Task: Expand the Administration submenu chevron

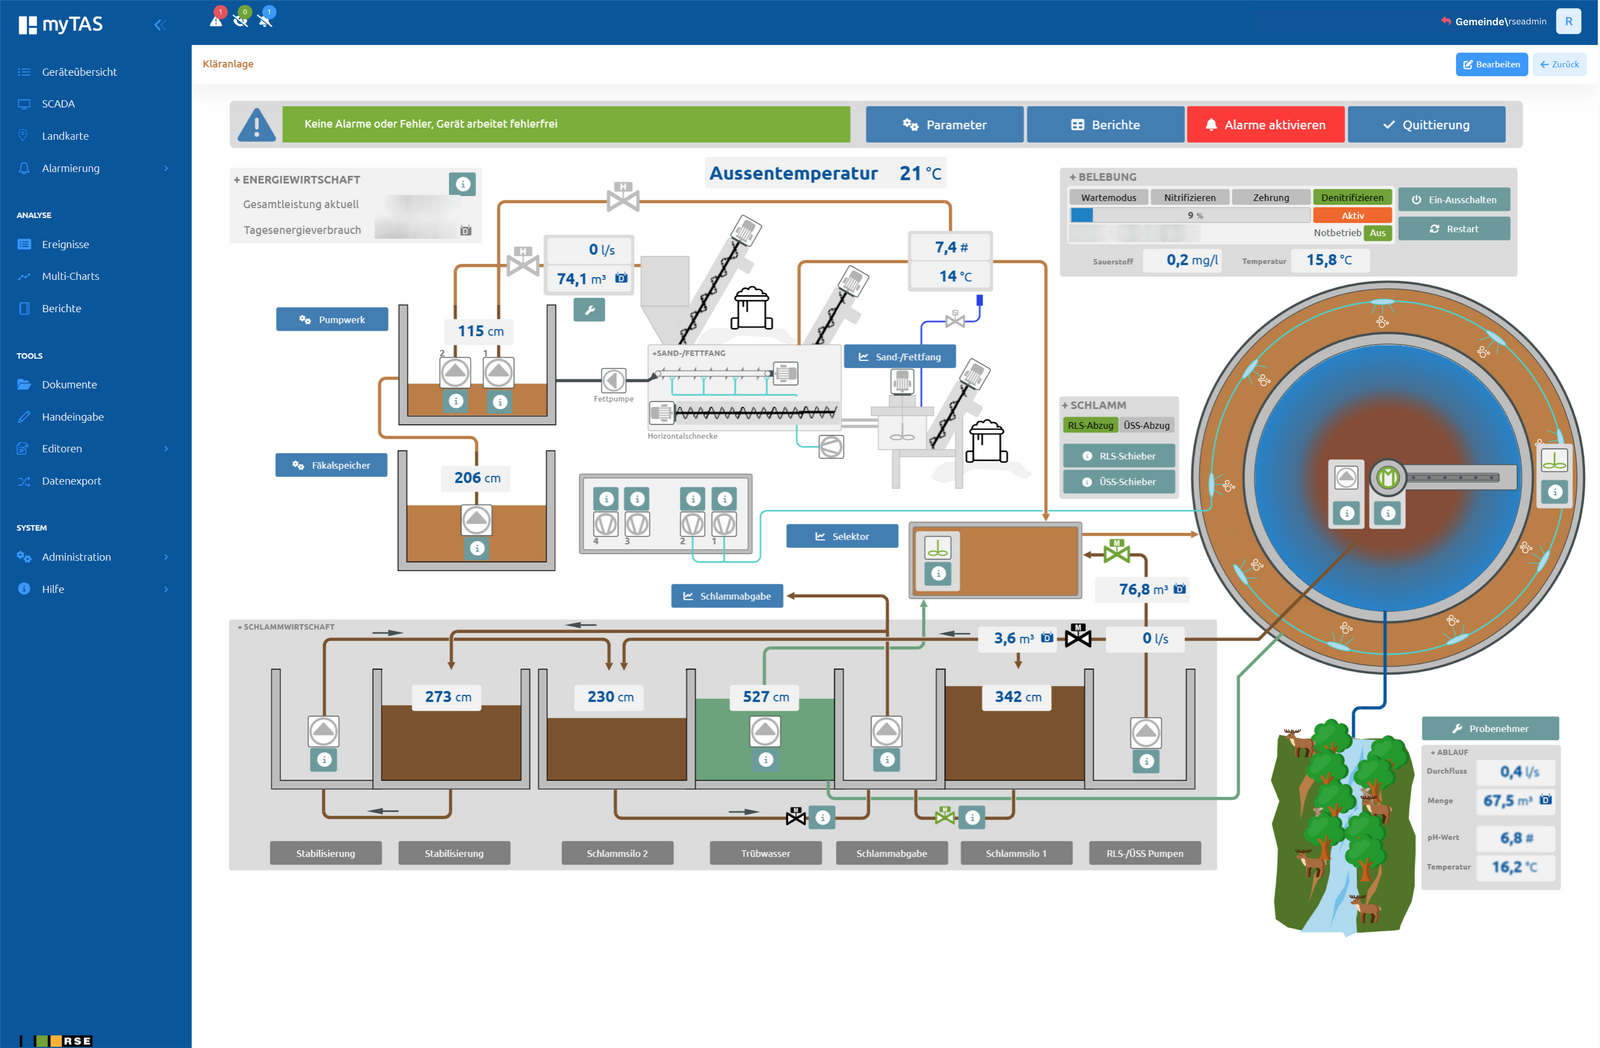Action: pyautogui.click(x=166, y=557)
